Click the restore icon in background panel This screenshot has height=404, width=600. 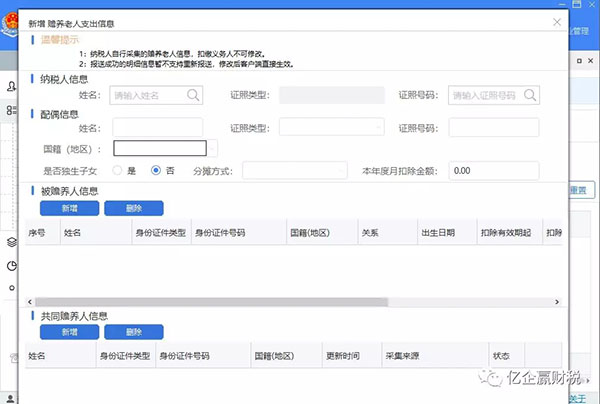(x=579, y=61)
